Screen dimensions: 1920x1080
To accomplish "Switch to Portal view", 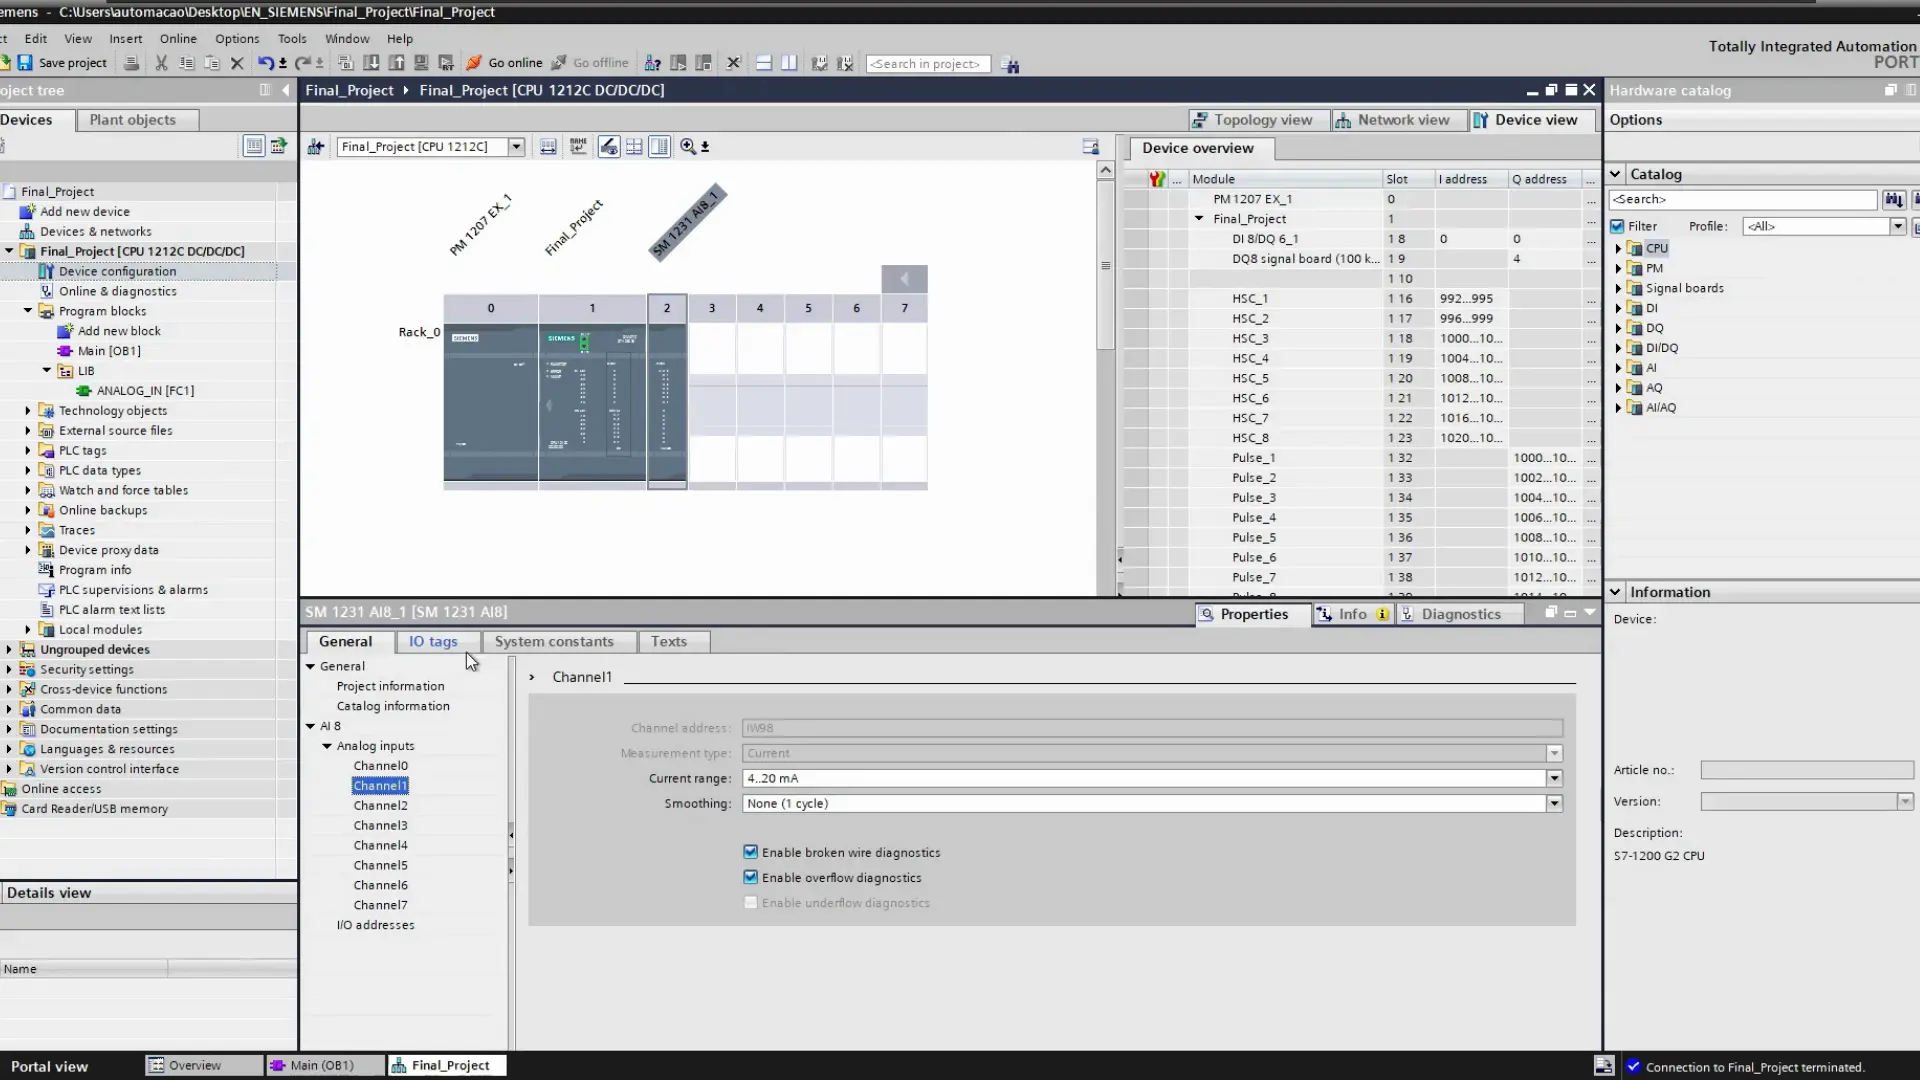I will pyautogui.click(x=49, y=1066).
